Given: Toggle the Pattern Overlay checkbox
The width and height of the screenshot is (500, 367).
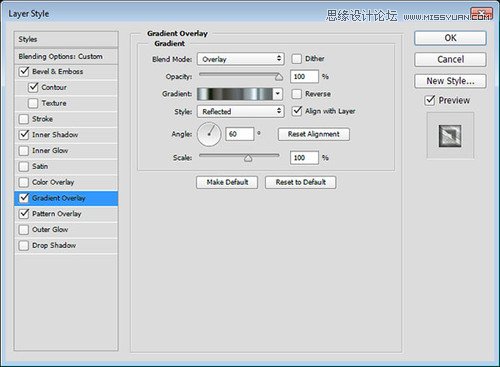Looking at the screenshot, I should (x=24, y=214).
